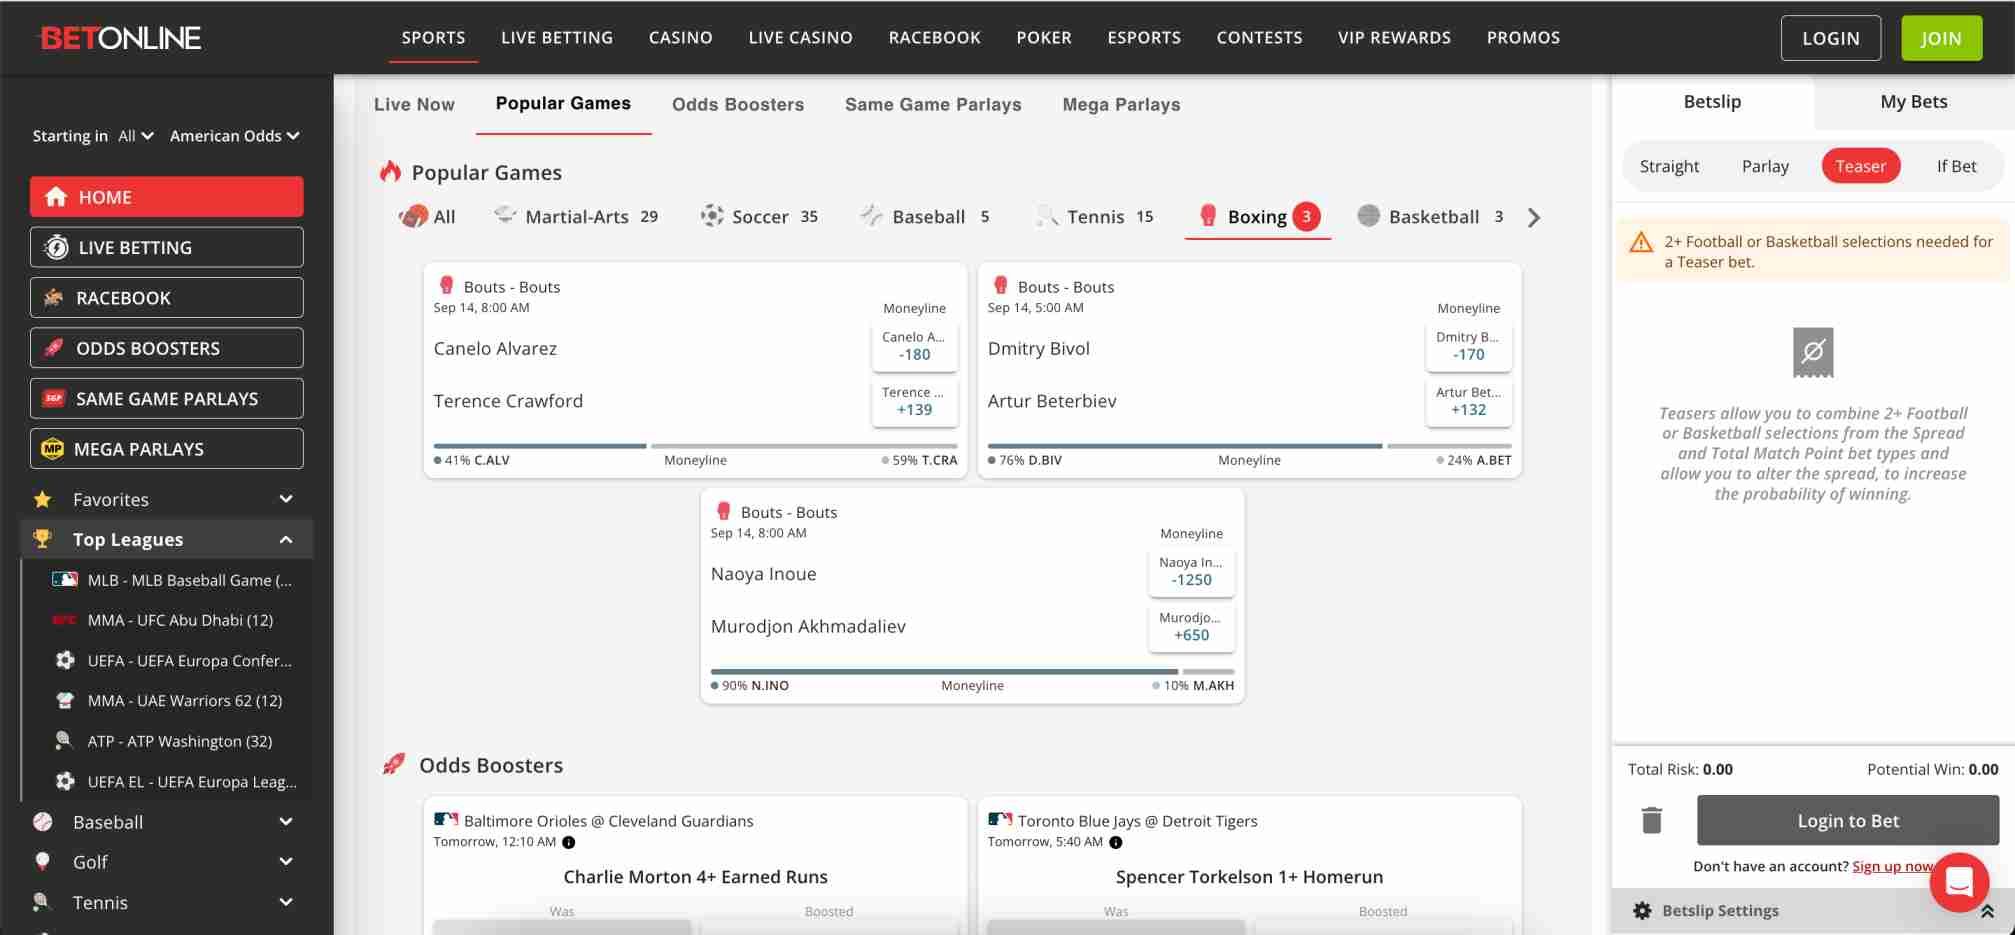Click the Odds Boosters rocket icon in sidebar

[x=54, y=348]
